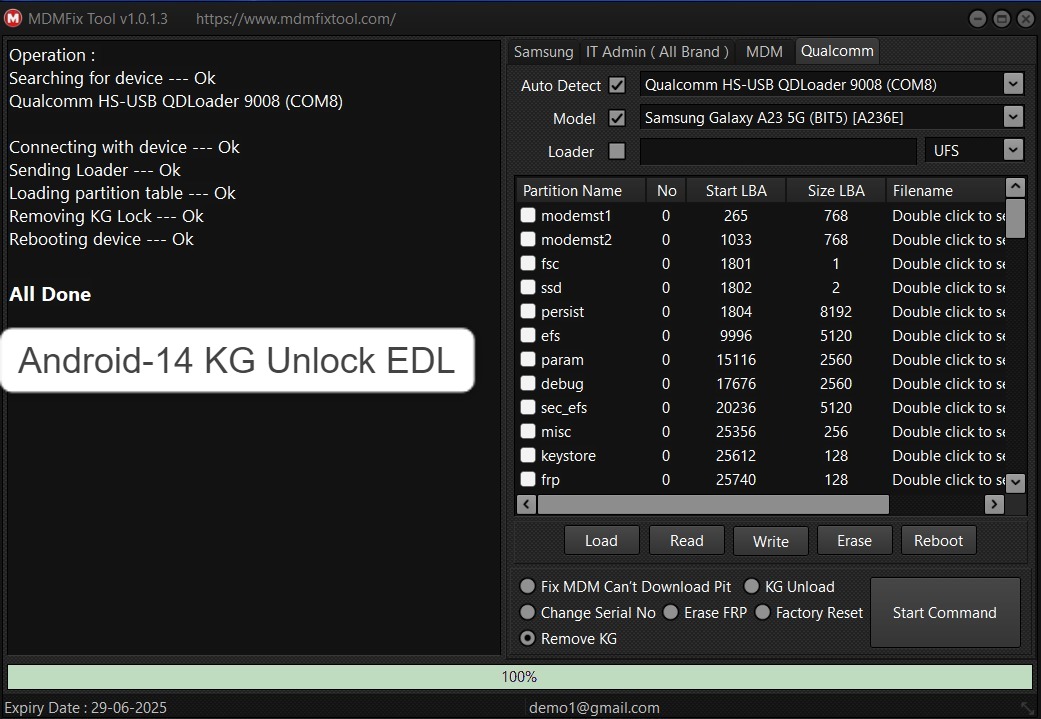Select the efs partition checkbox
Screen dimensions: 1041x719
coord(527,335)
